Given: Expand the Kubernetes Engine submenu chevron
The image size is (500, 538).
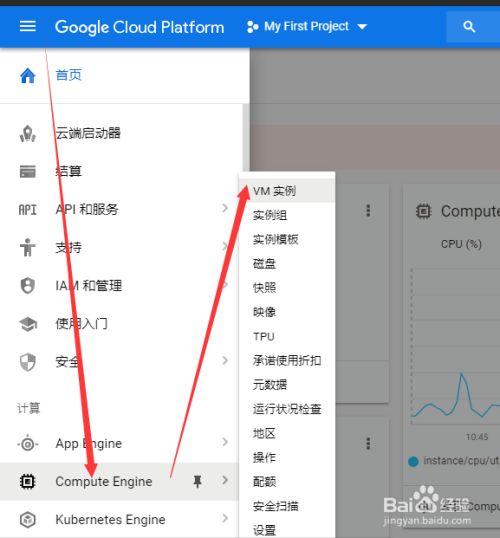Looking at the screenshot, I should [x=225, y=518].
